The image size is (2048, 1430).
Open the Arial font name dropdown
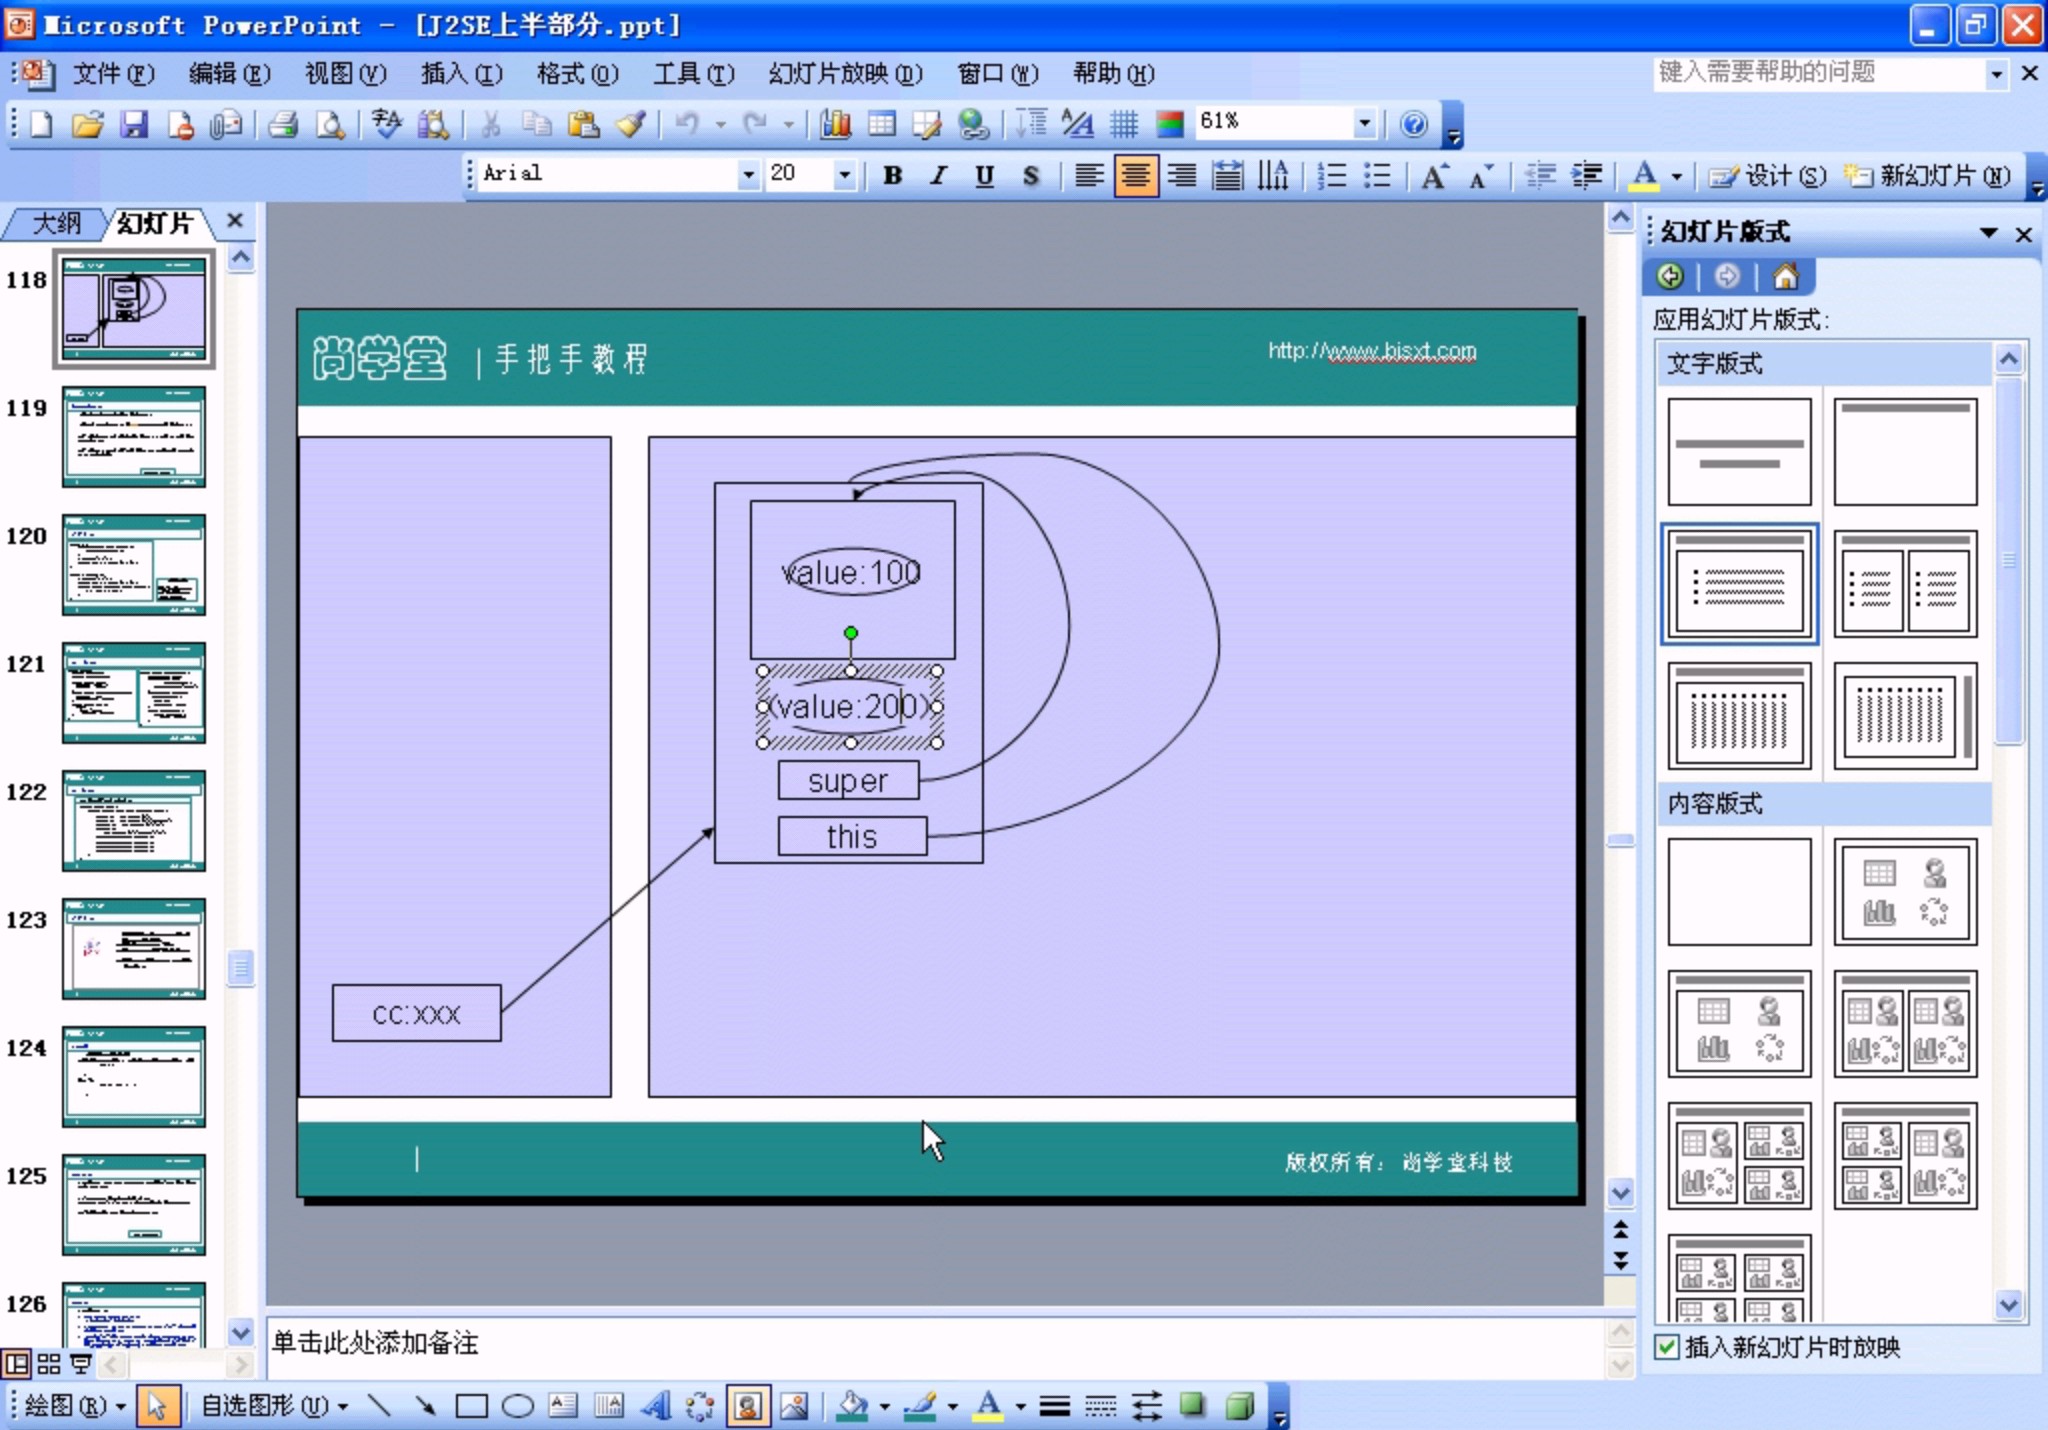(748, 175)
